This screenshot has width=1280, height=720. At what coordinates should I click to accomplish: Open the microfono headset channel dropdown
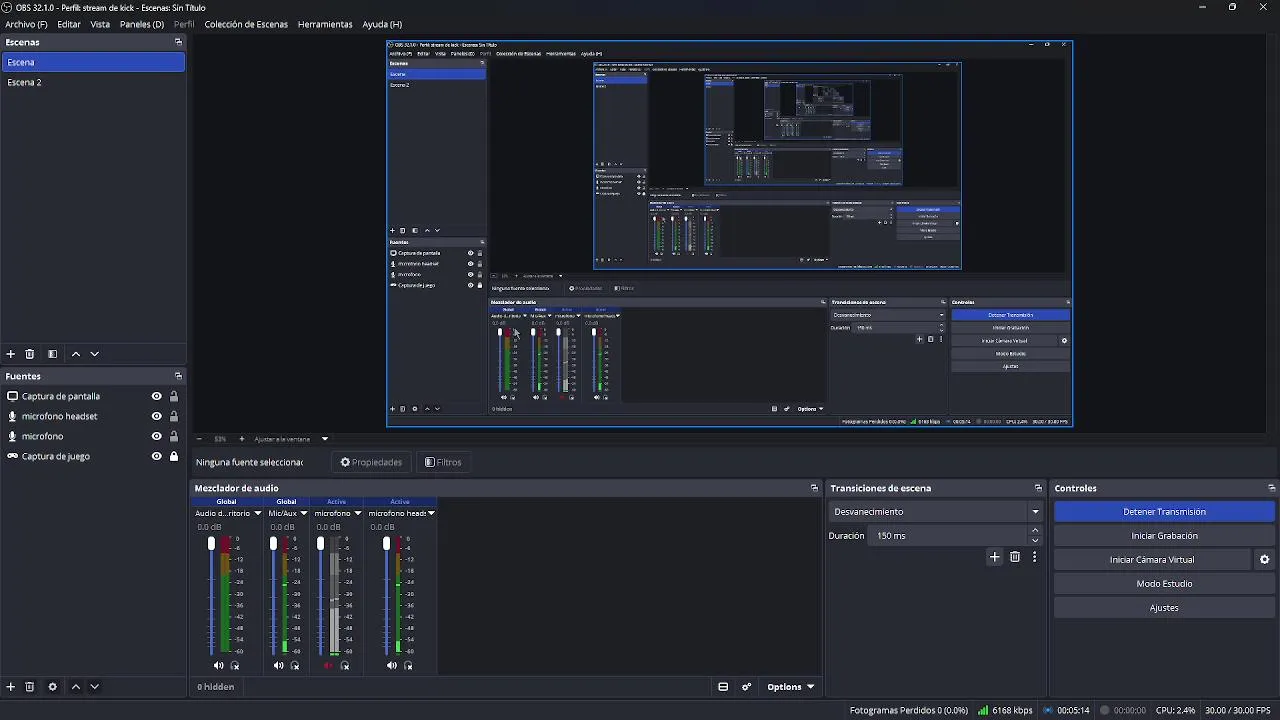click(x=431, y=514)
